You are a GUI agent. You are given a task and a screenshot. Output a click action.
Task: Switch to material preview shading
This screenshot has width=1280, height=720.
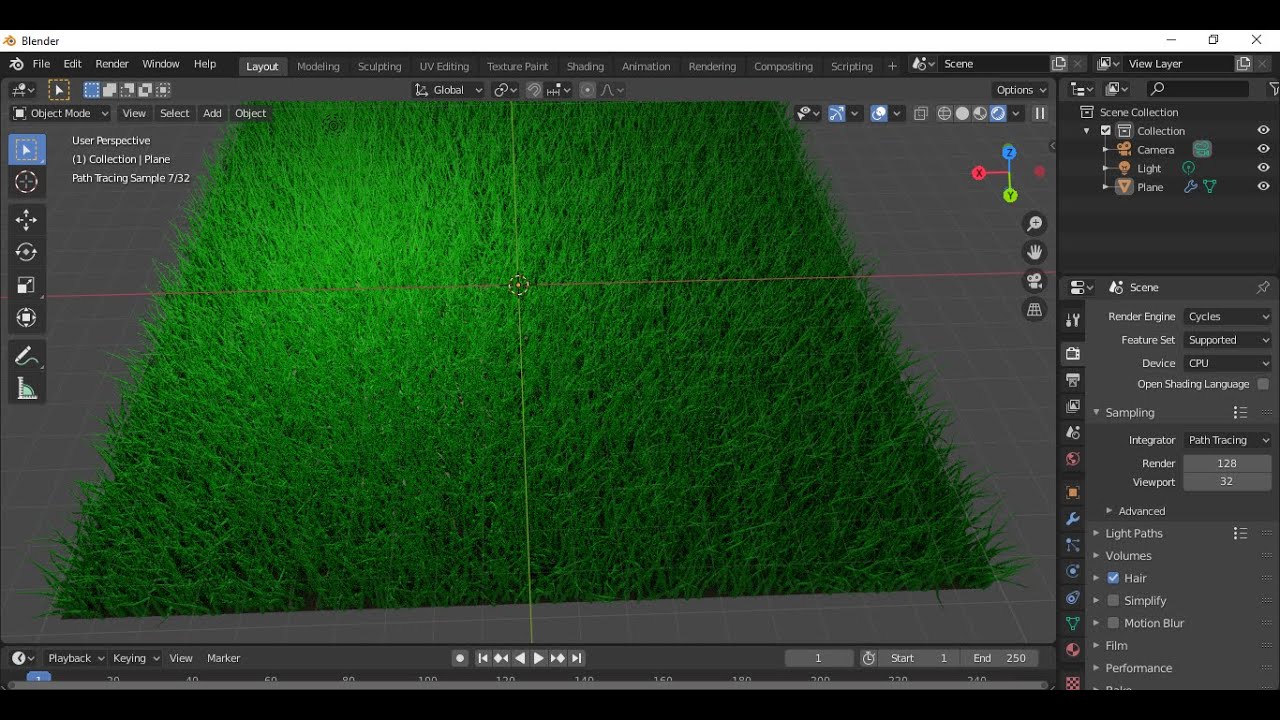[980, 113]
